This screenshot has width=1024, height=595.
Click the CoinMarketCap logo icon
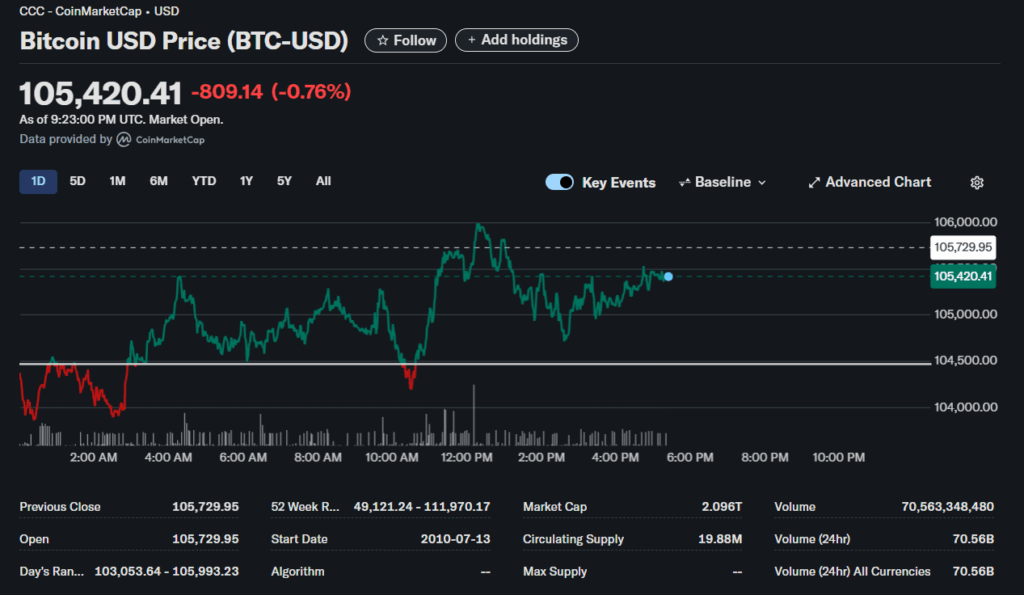click(123, 140)
